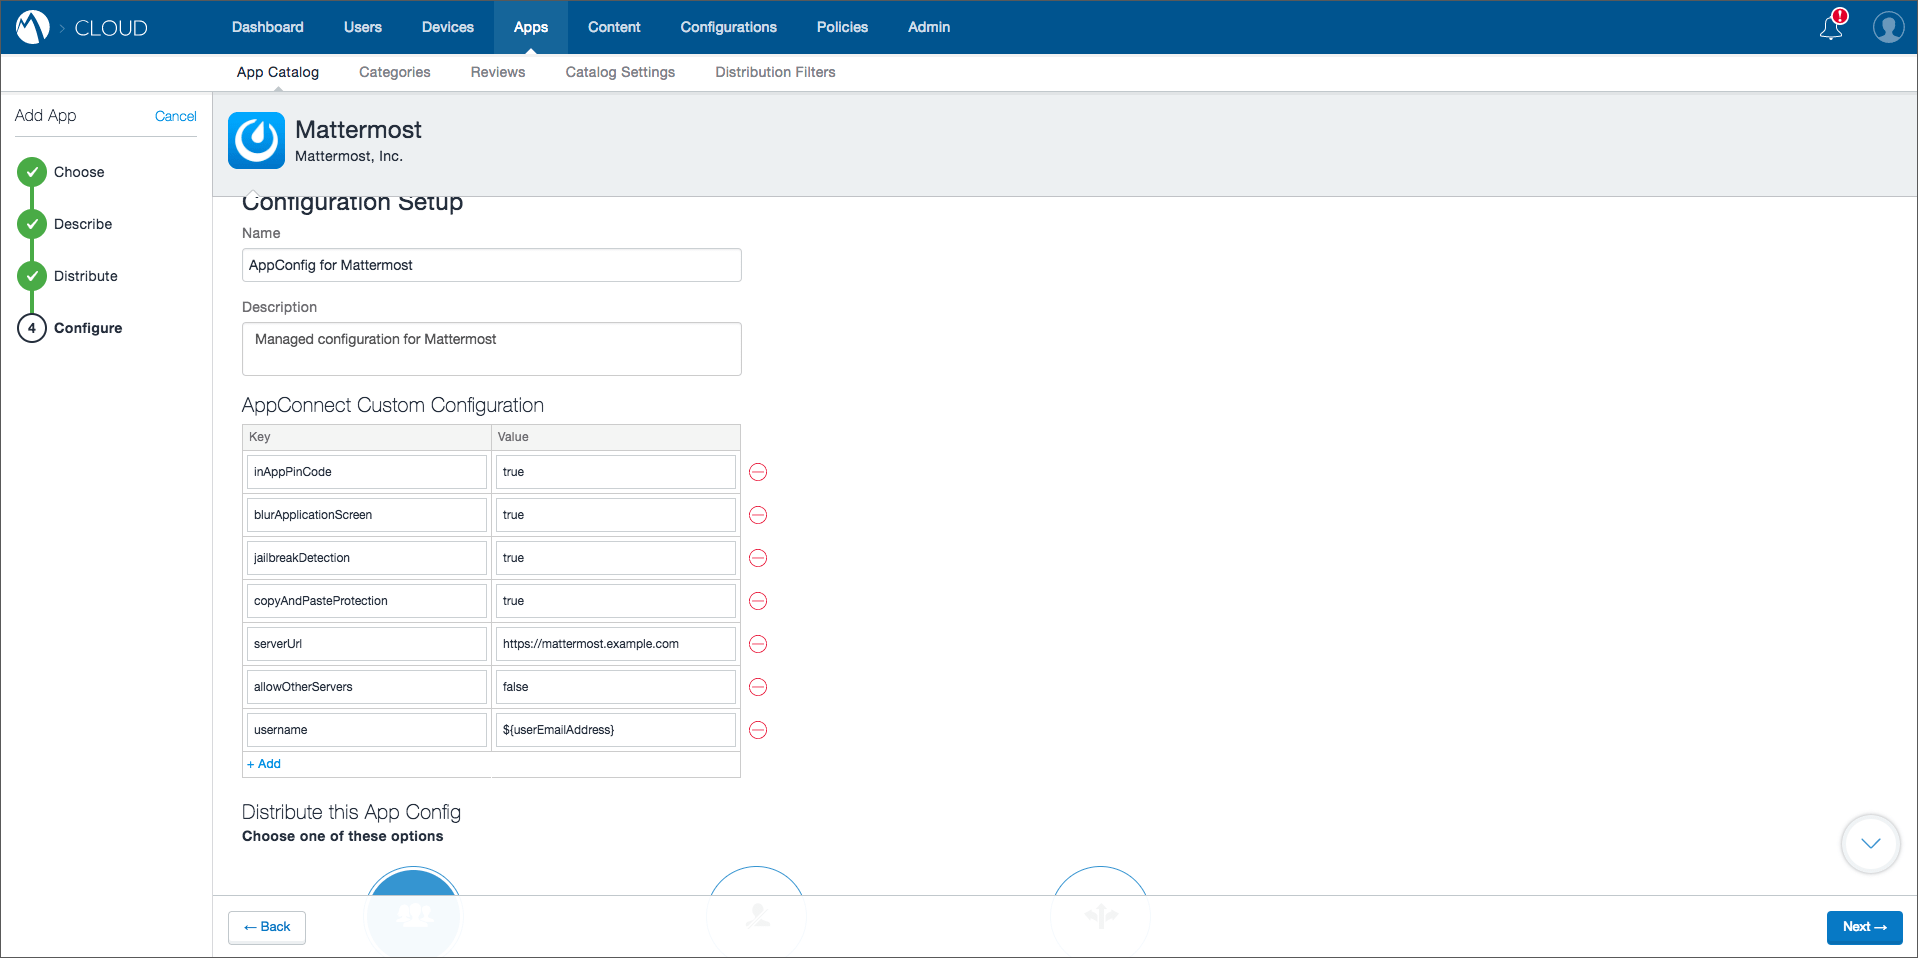Remove the allowOtherServers row
This screenshot has height=958, width=1918.
pos(758,687)
